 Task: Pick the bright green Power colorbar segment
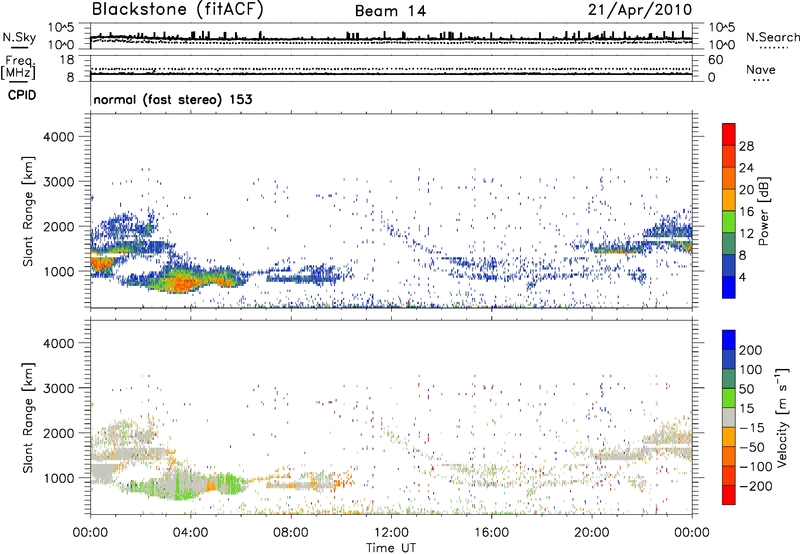pyautogui.click(x=729, y=222)
